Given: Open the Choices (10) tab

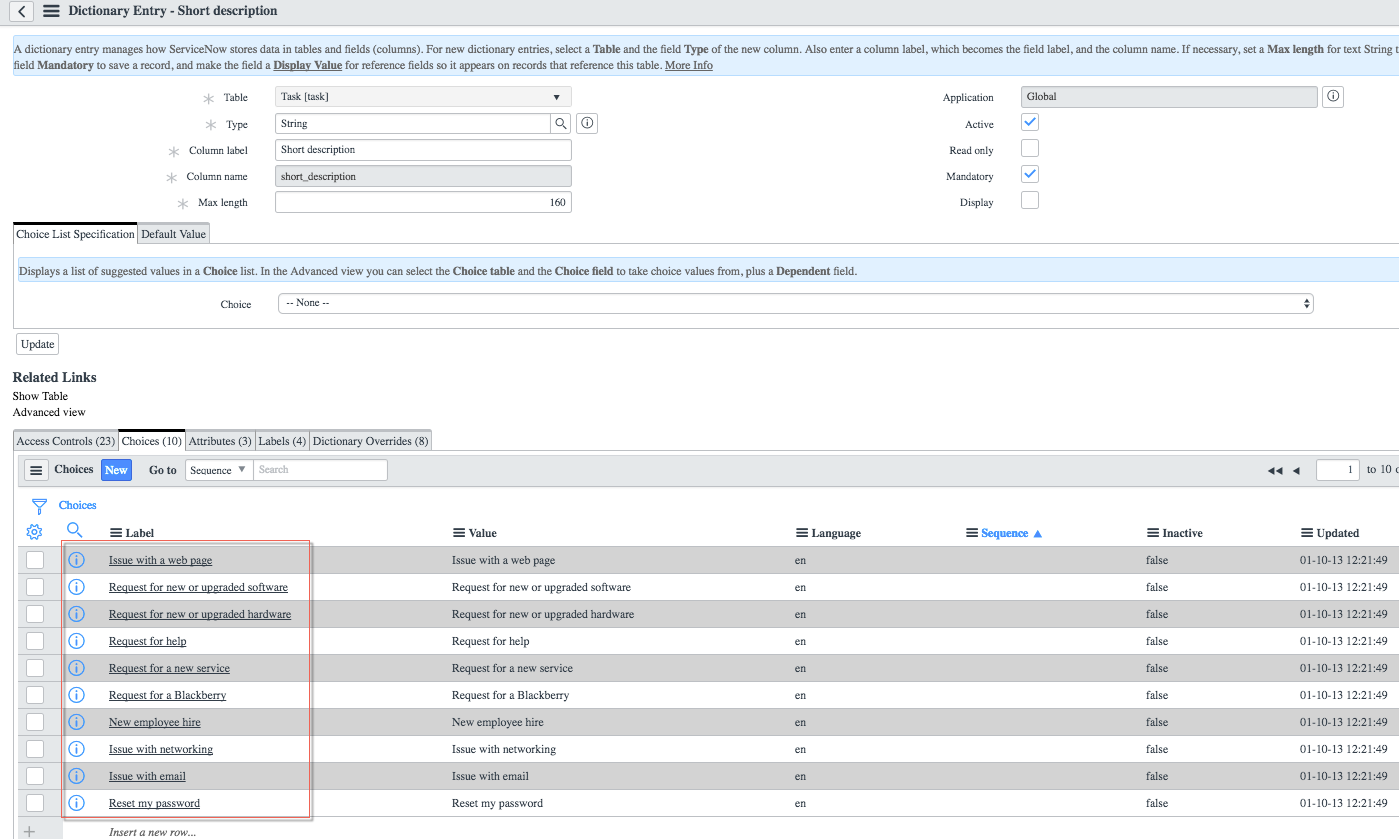Looking at the screenshot, I should 152,441.
